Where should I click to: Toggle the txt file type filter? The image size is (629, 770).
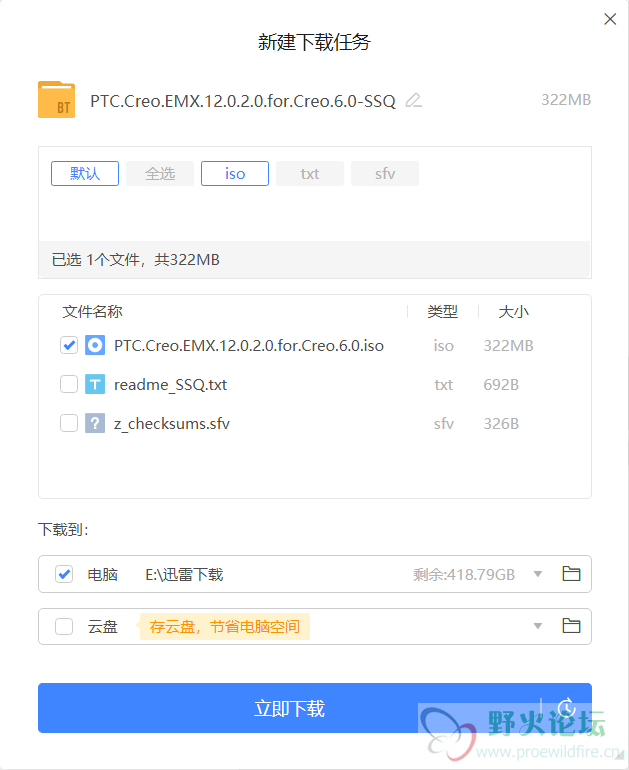coord(310,173)
